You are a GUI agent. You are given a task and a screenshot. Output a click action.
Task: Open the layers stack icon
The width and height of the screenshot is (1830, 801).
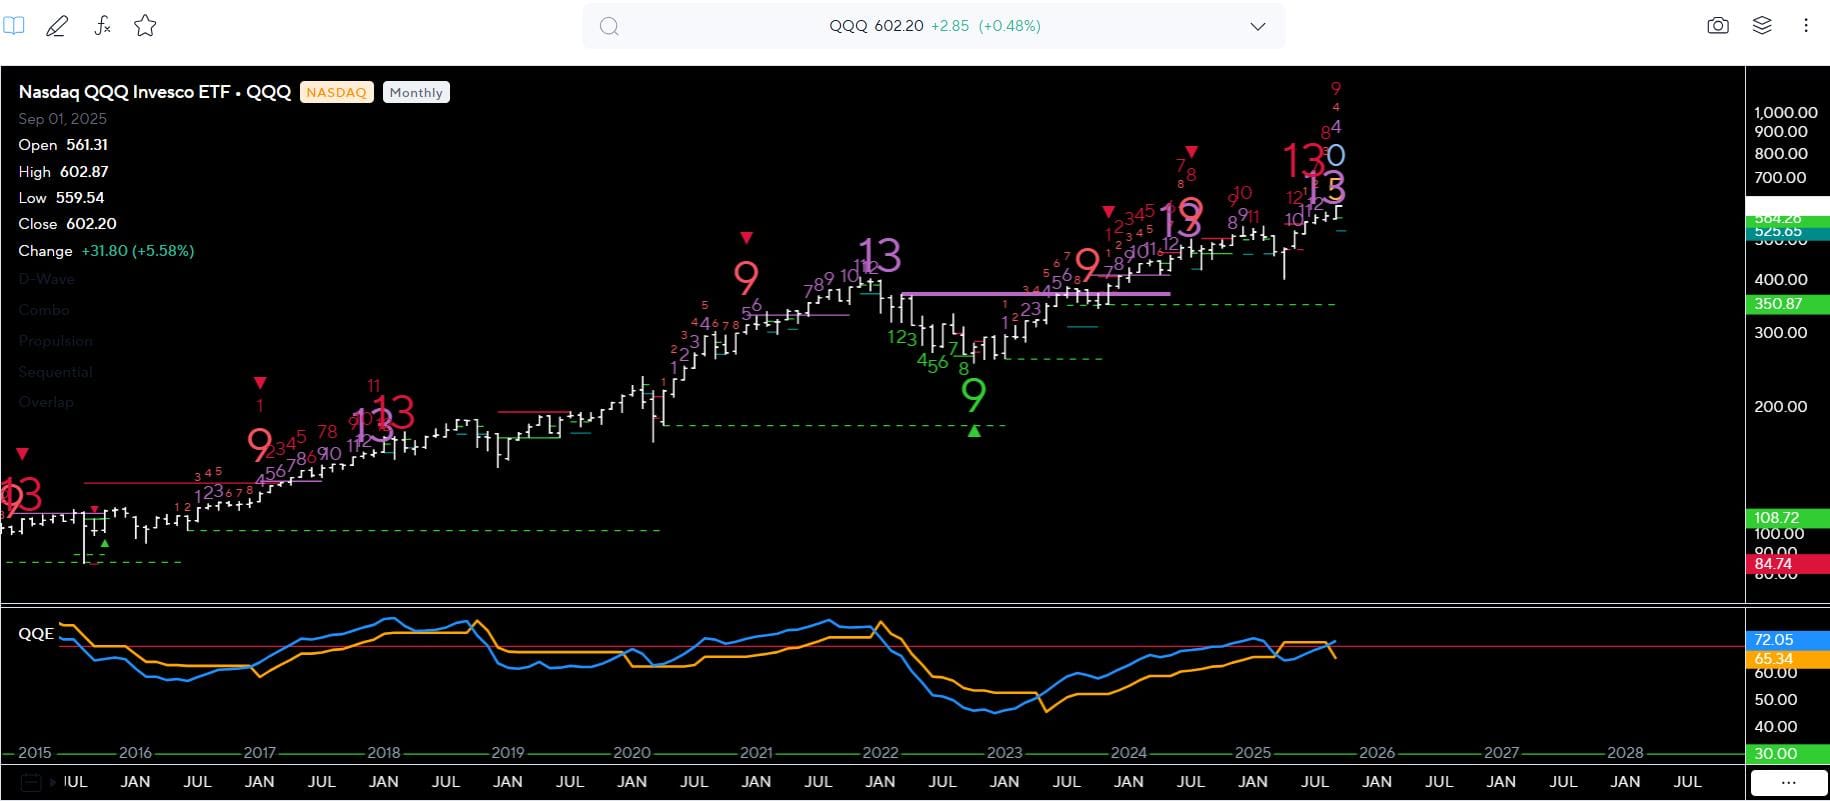point(1762,26)
